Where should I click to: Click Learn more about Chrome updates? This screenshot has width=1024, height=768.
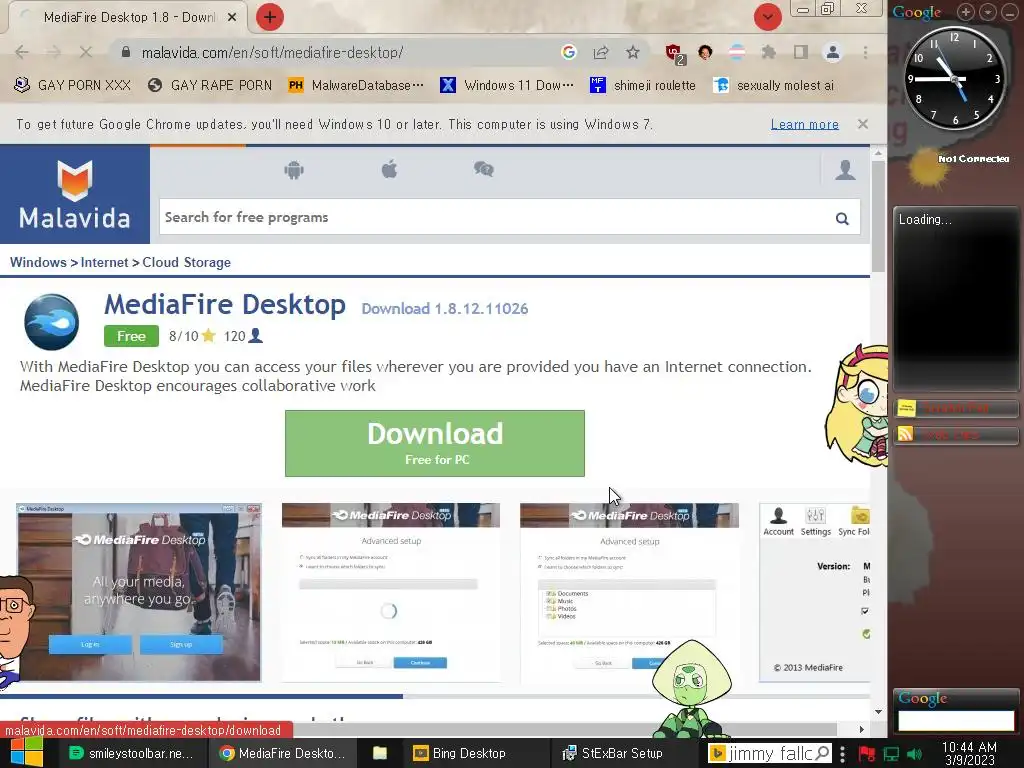pyautogui.click(x=805, y=124)
